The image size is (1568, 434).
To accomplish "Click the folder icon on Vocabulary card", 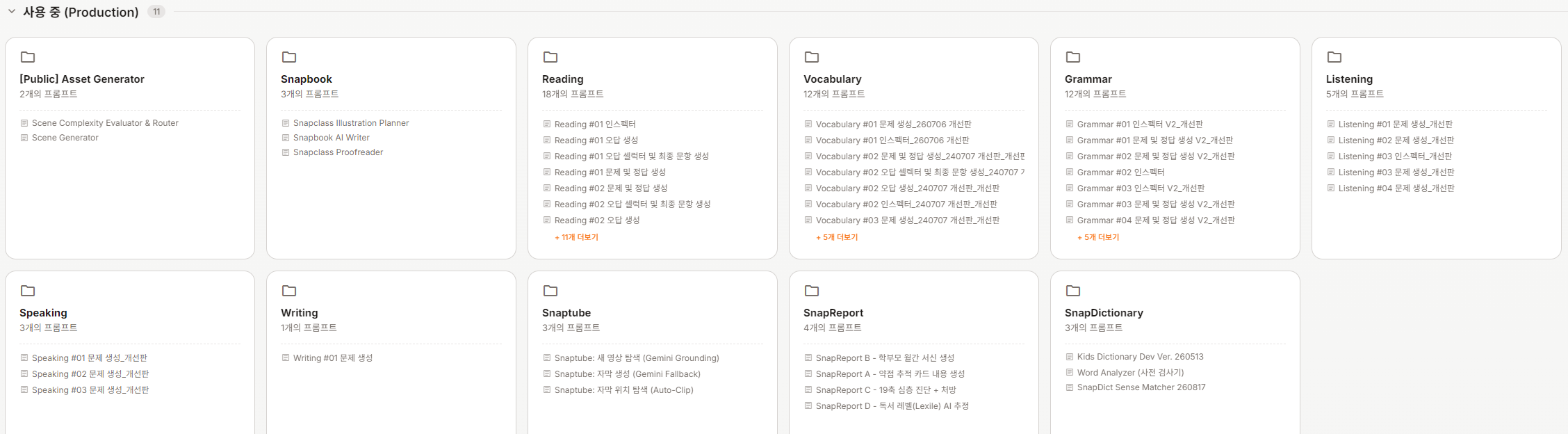I will coord(811,57).
